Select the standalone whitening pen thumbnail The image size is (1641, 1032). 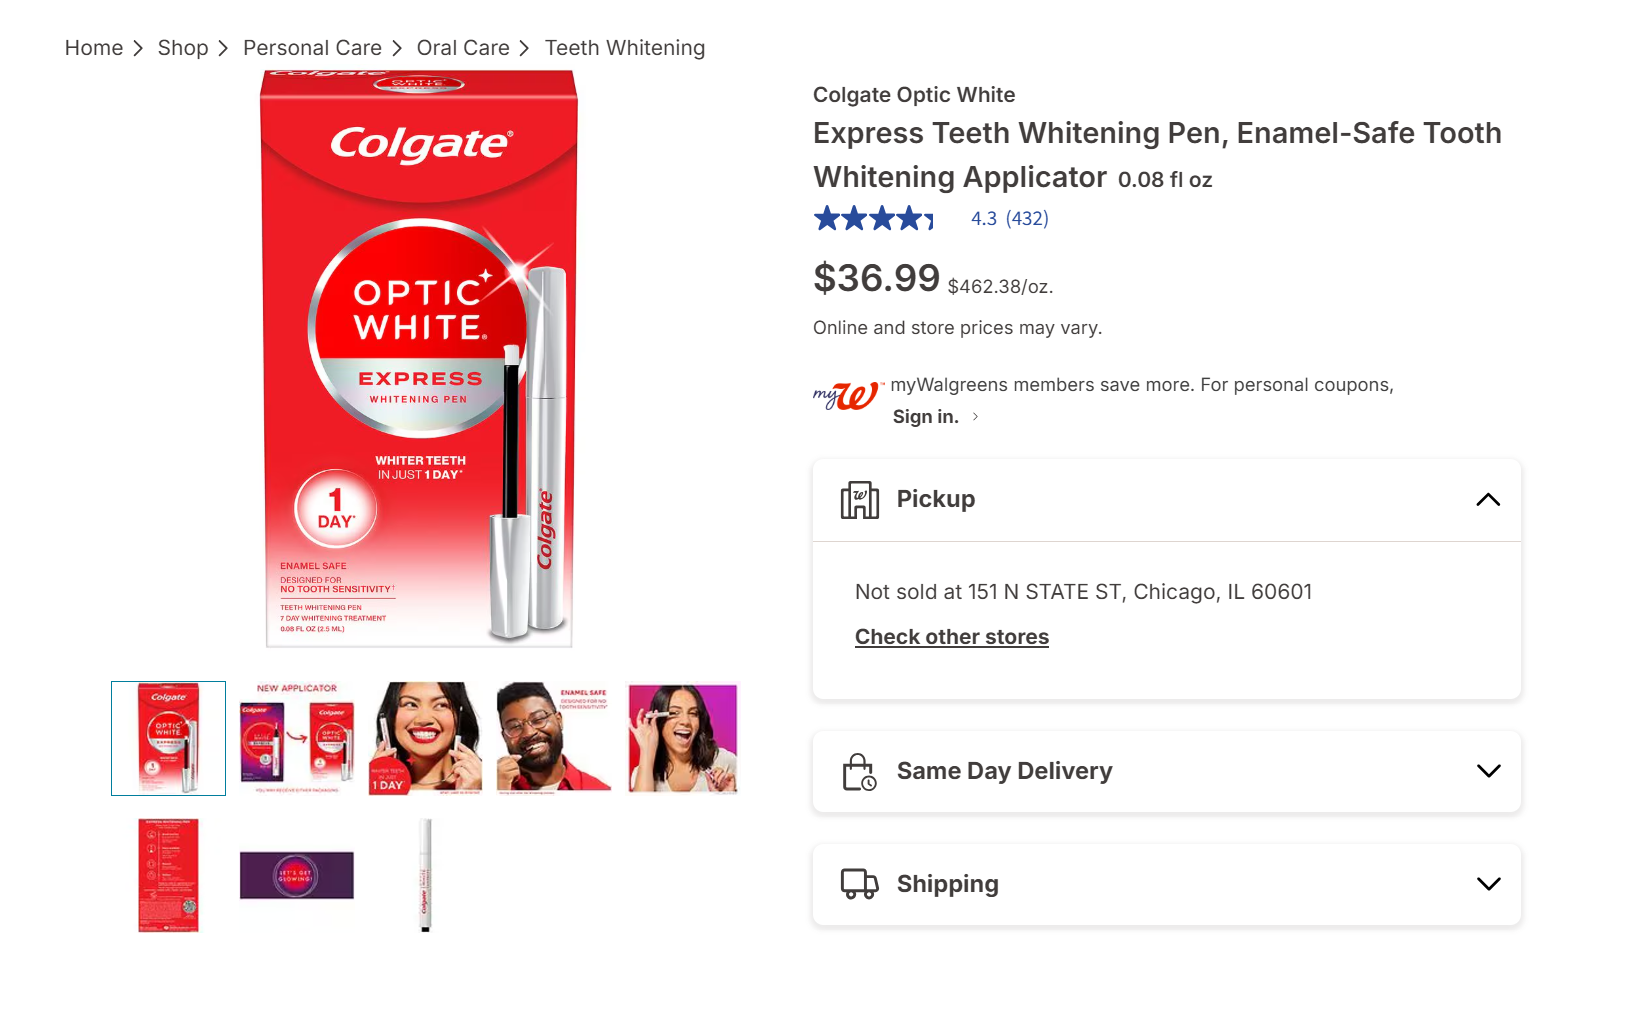[x=425, y=875]
